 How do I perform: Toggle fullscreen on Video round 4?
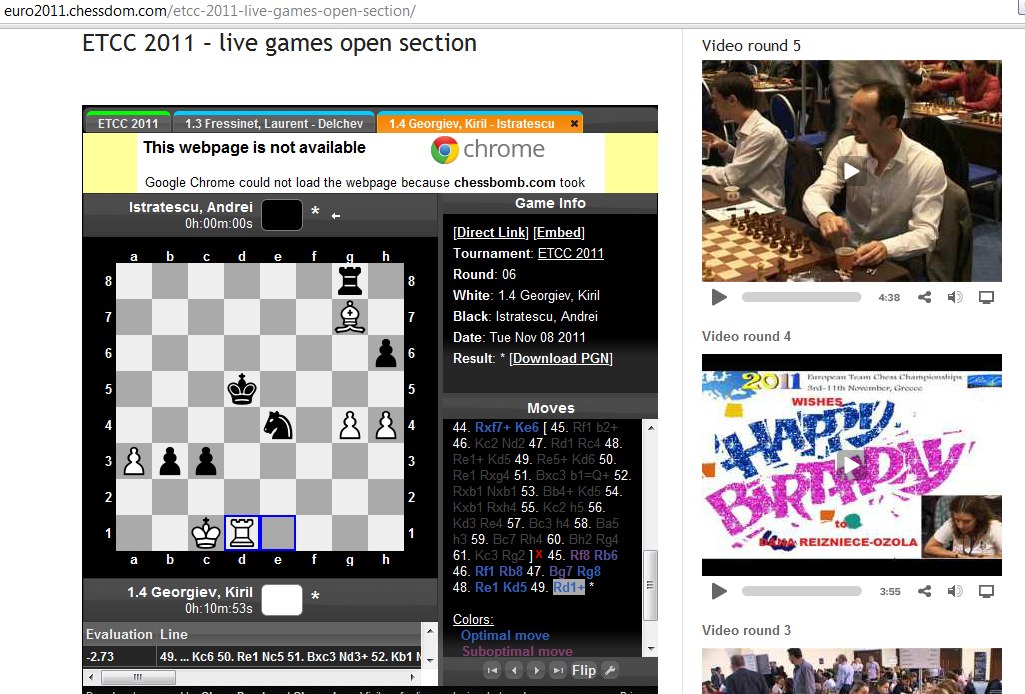[x=986, y=591]
